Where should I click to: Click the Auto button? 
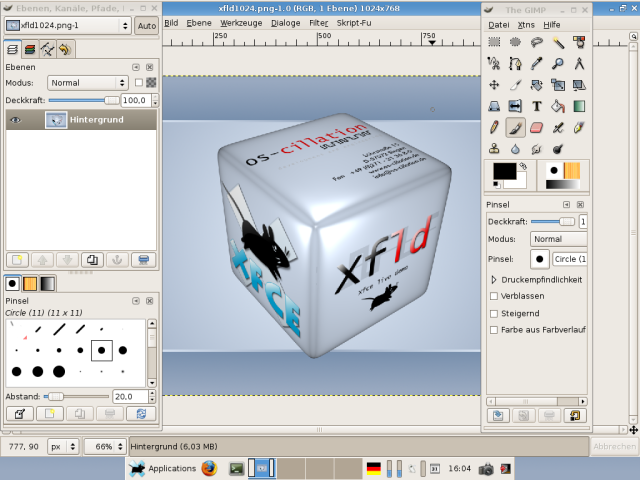click(x=147, y=26)
